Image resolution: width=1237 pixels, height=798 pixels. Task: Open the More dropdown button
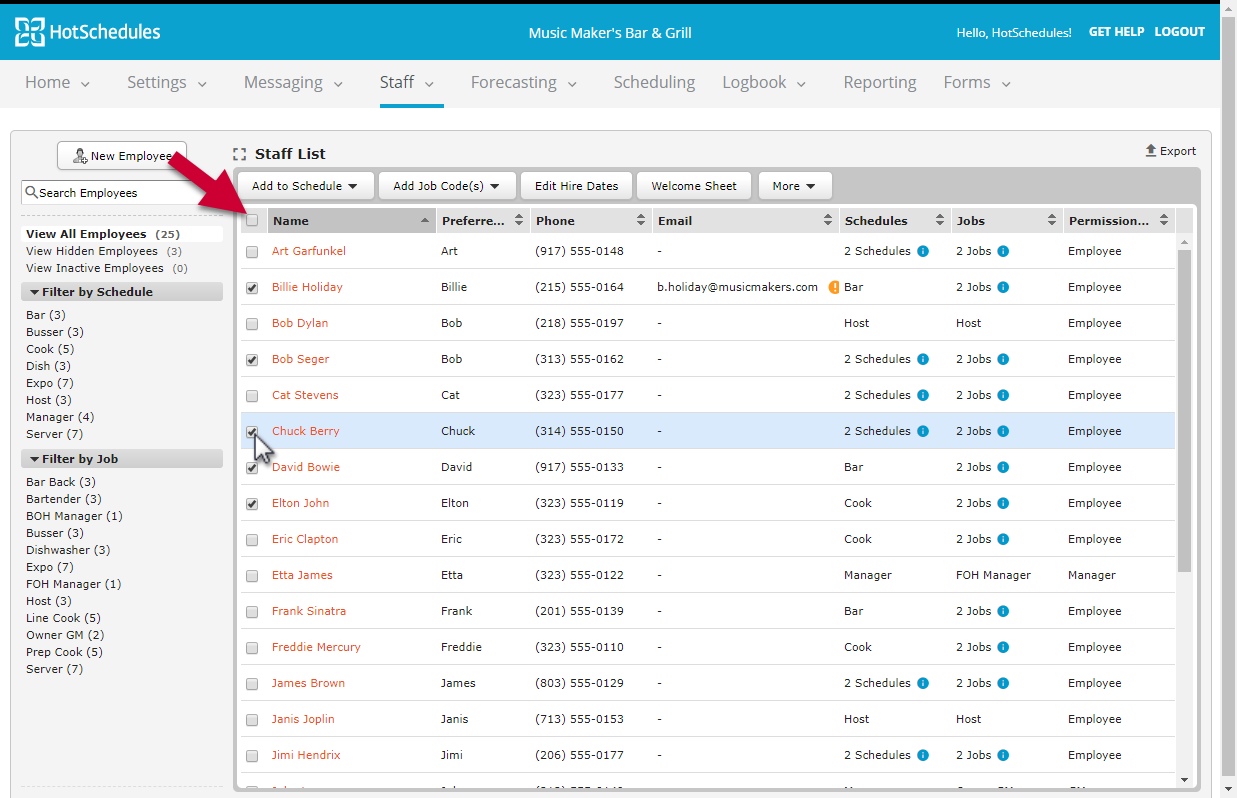(x=795, y=186)
